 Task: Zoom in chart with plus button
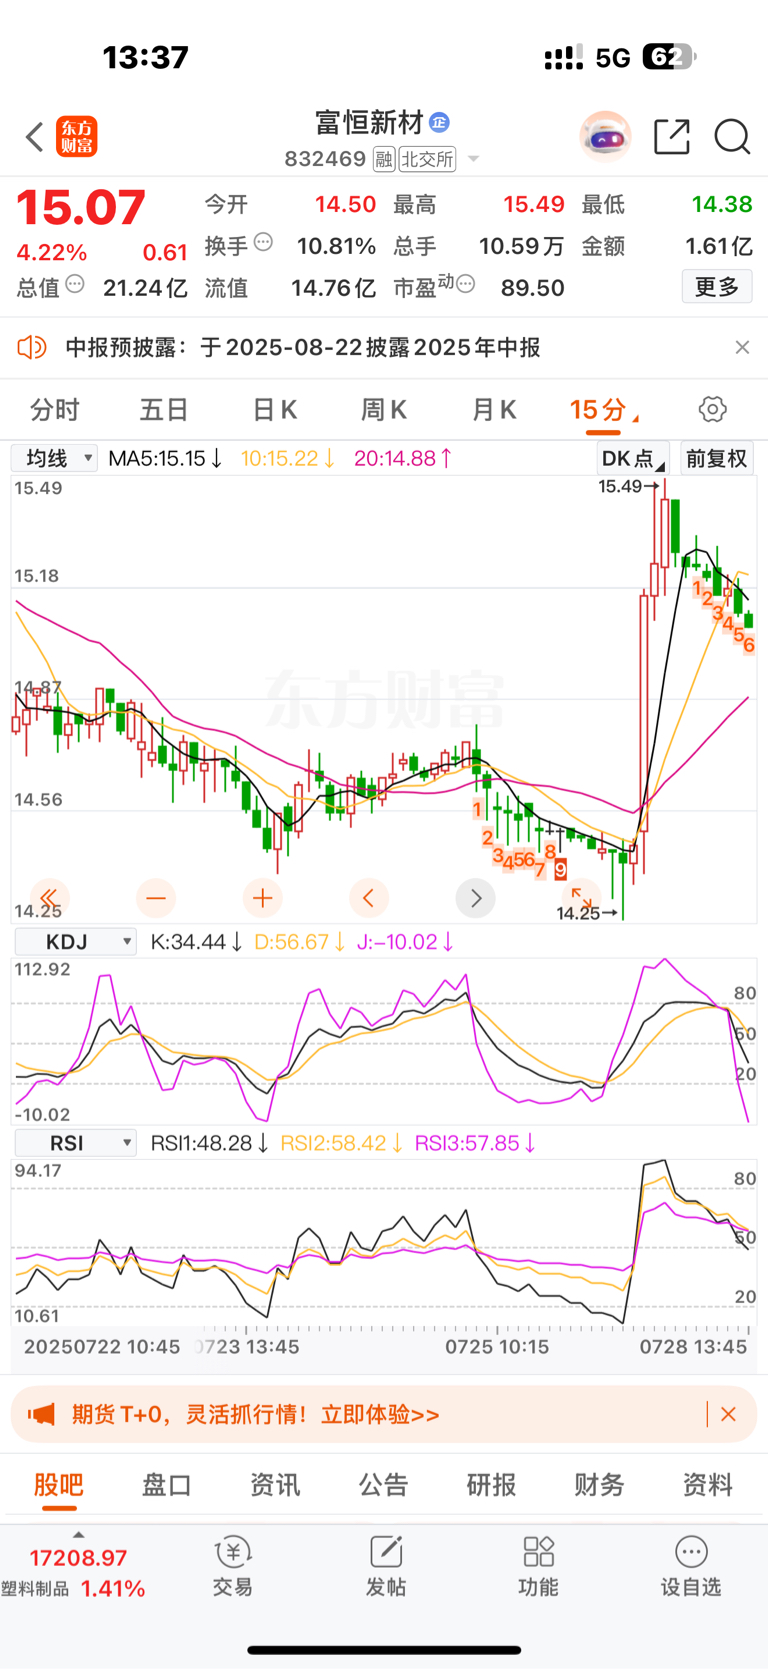click(263, 898)
